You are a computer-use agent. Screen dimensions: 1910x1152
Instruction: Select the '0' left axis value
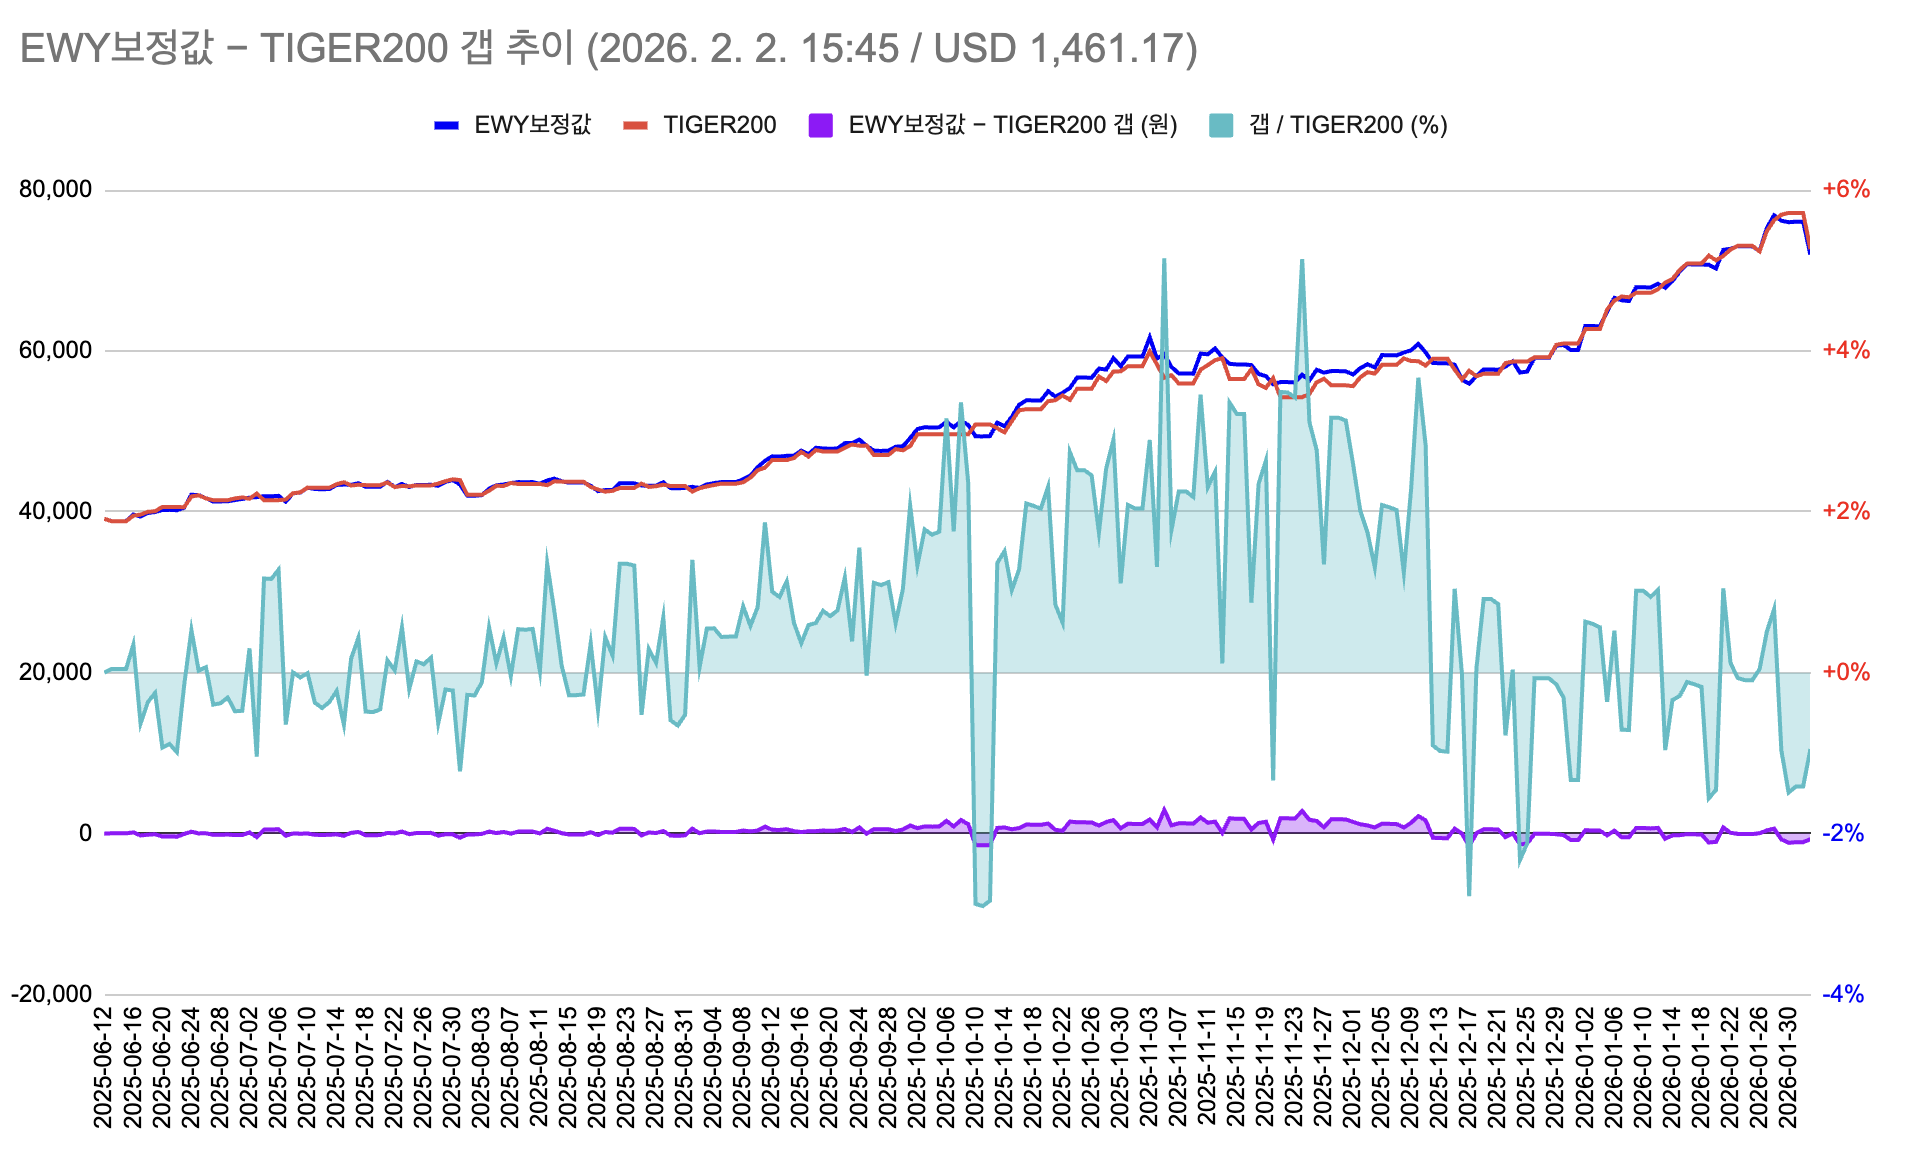(86, 833)
